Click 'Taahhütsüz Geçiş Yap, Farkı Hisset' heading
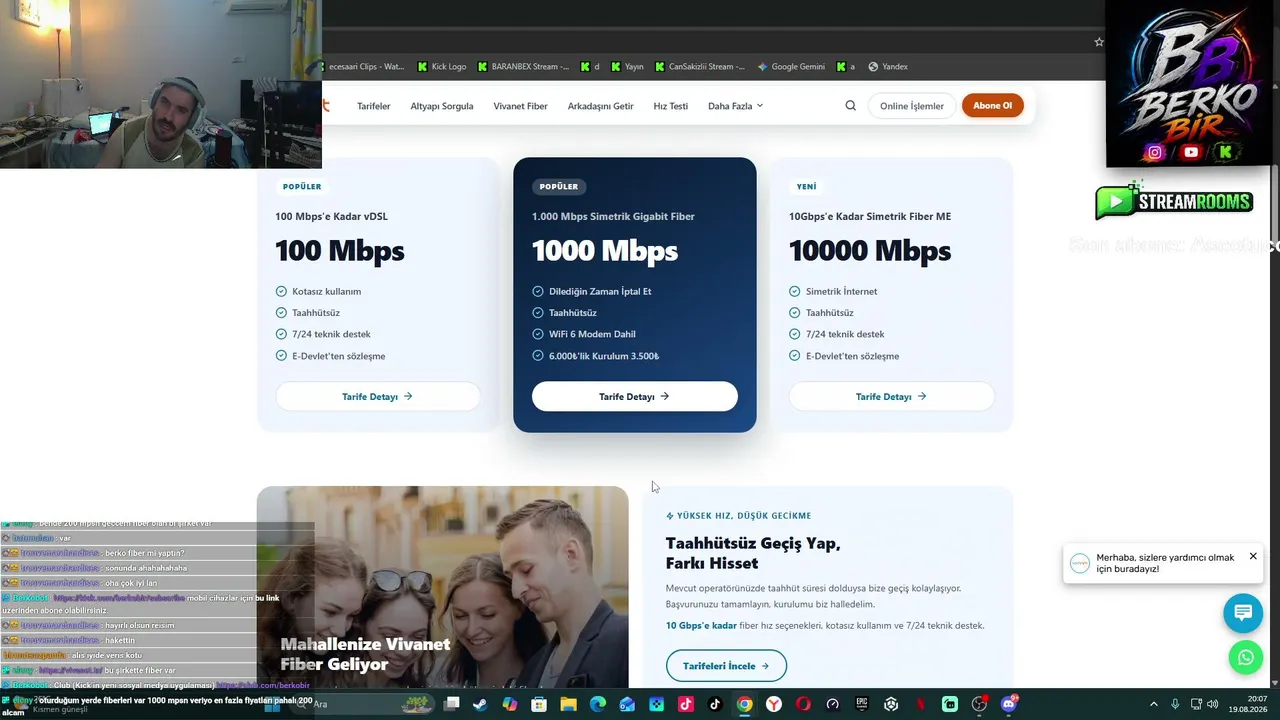This screenshot has width=1280, height=720. click(x=753, y=553)
